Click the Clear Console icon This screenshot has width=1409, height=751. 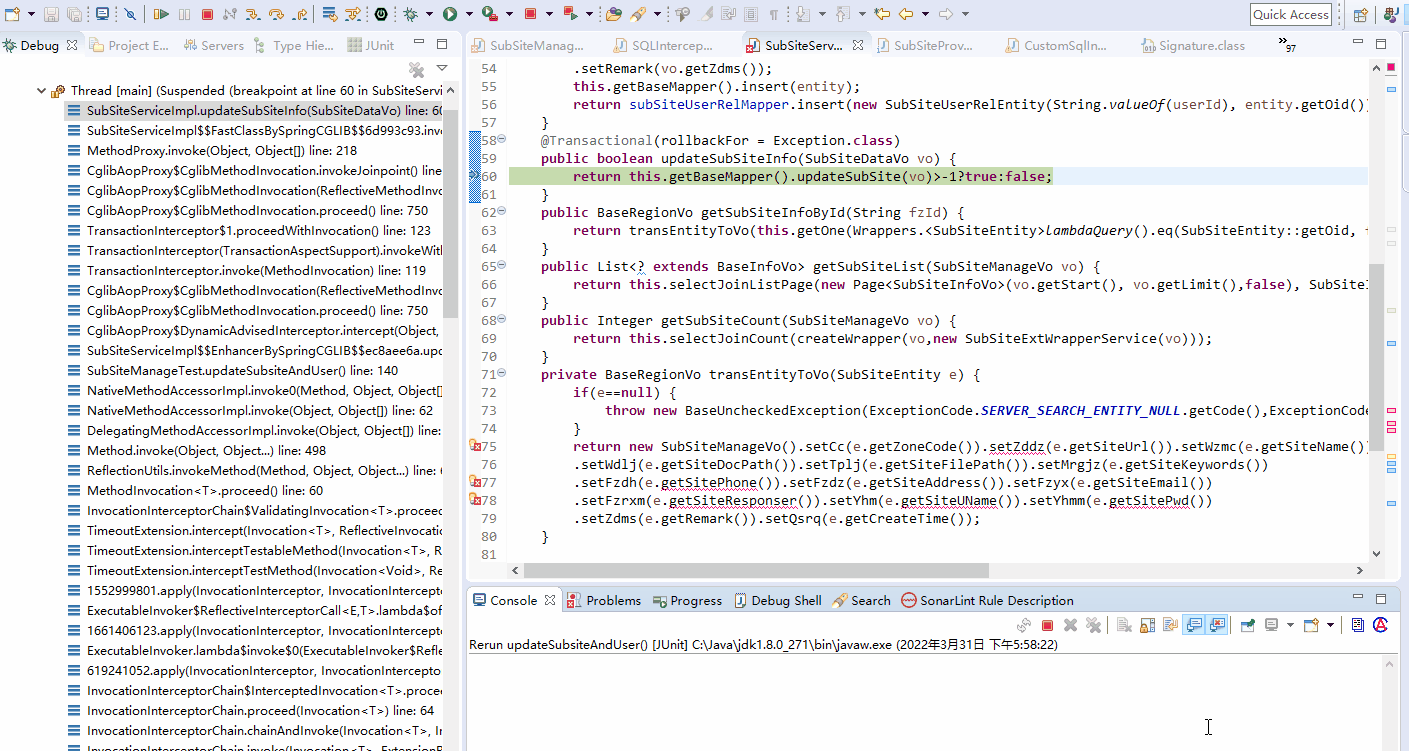coord(1124,625)
